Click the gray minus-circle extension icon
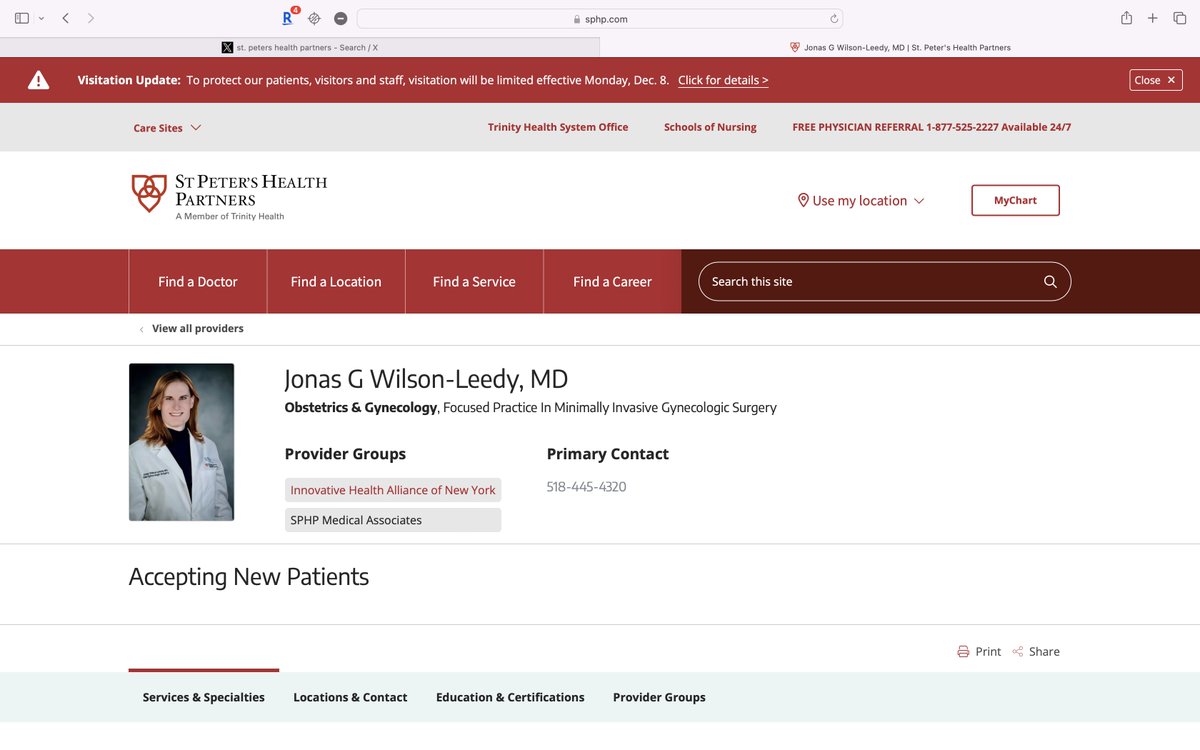 click(x=341, y=18)
